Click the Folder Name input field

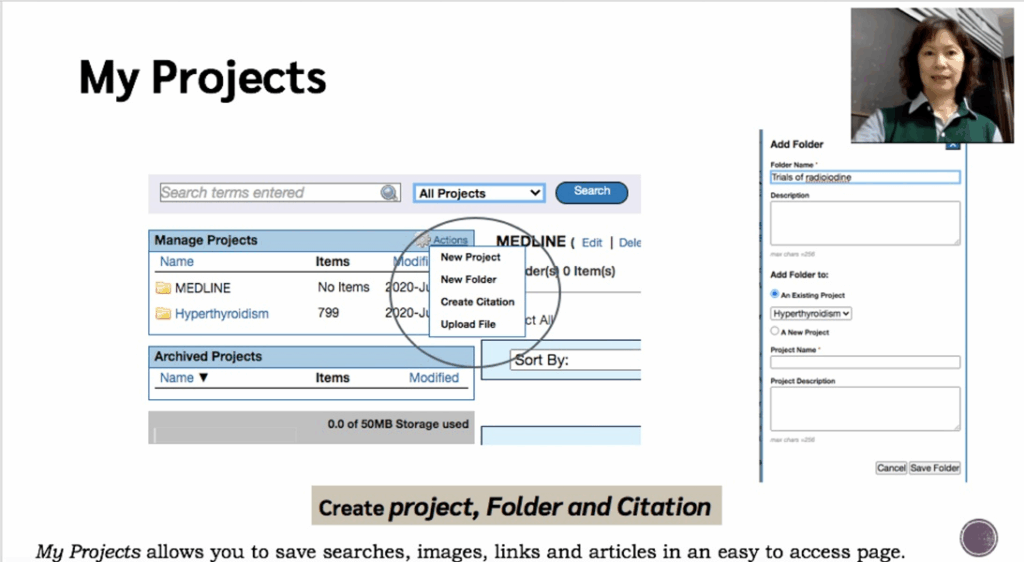click(864, 177)
